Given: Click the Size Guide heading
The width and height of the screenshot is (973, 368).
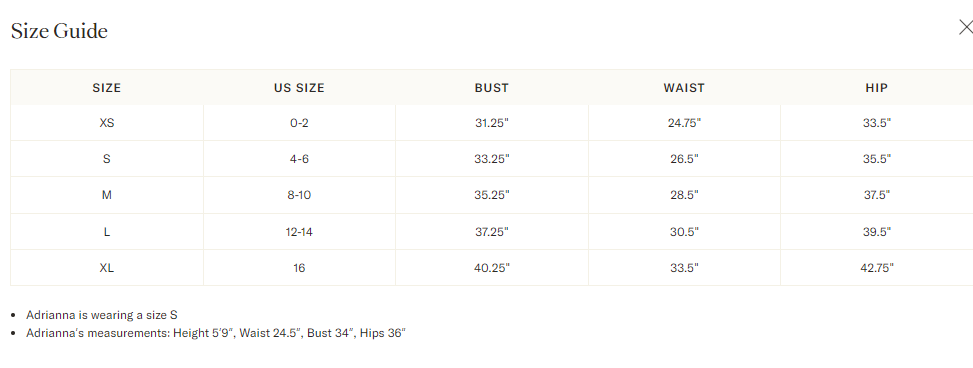Looking at the screenshot, I should click(x=60, y=31).
